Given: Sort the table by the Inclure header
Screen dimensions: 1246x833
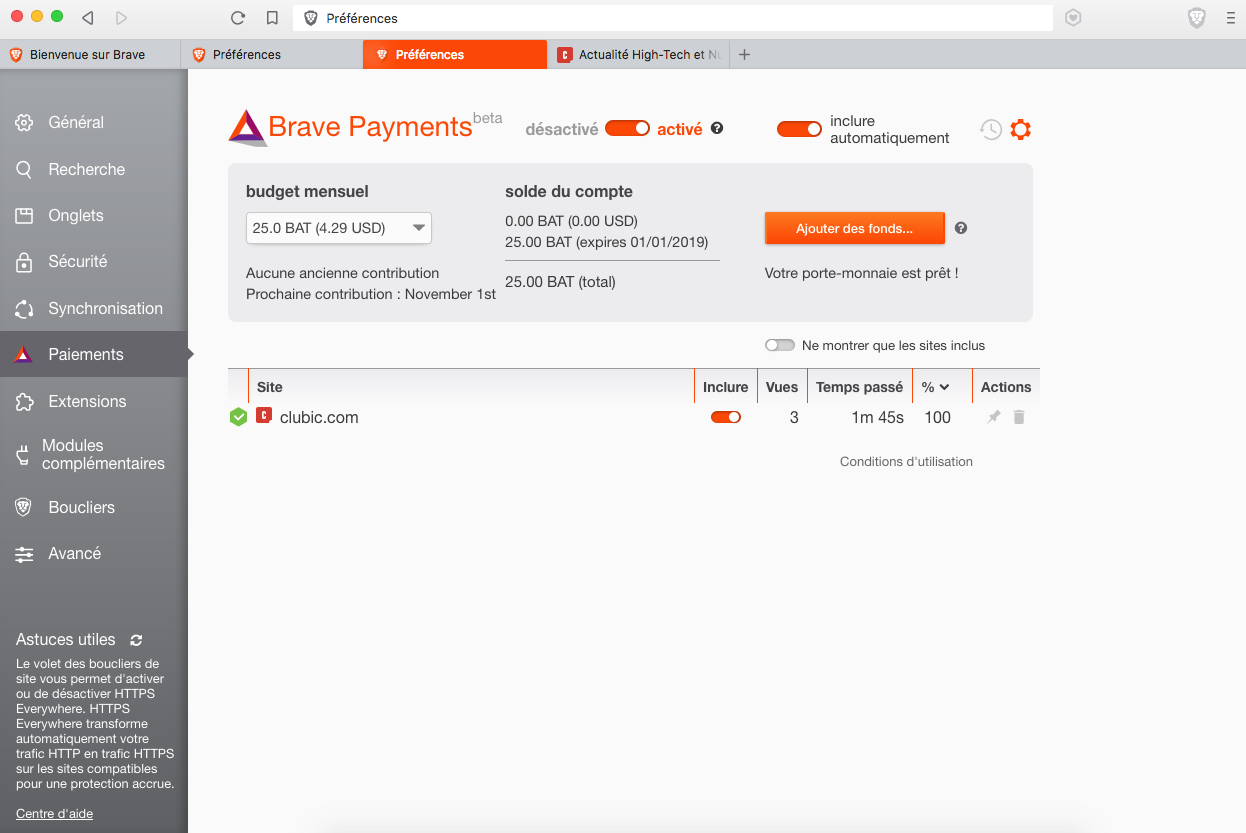Looking at the screenshot, I should [725, 387].
